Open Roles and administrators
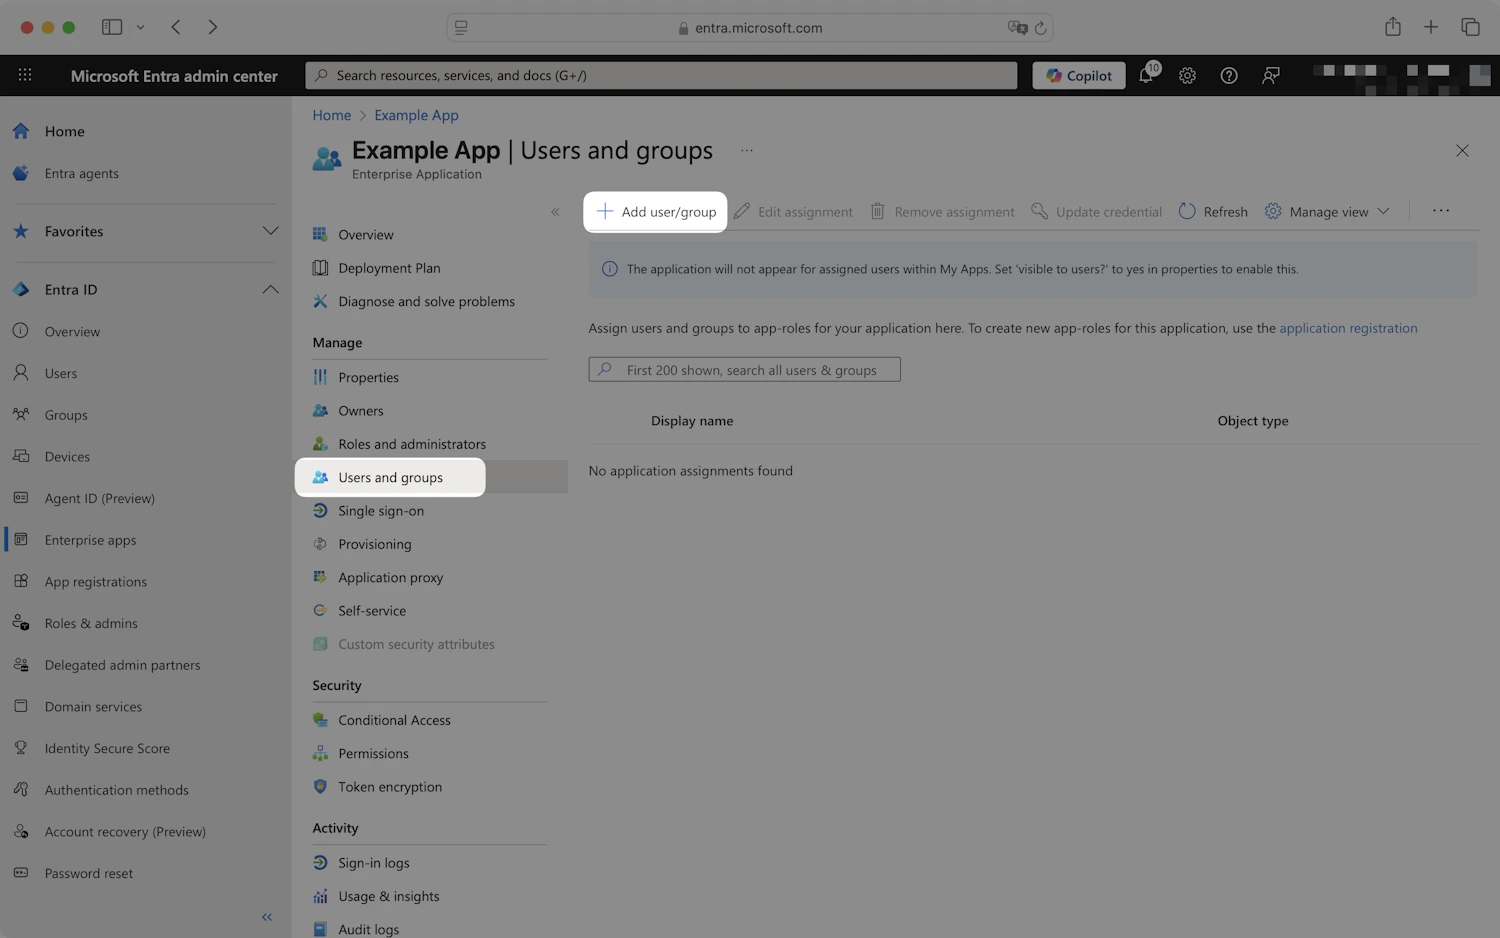The image size is (1500, 938). coord(412,444)
